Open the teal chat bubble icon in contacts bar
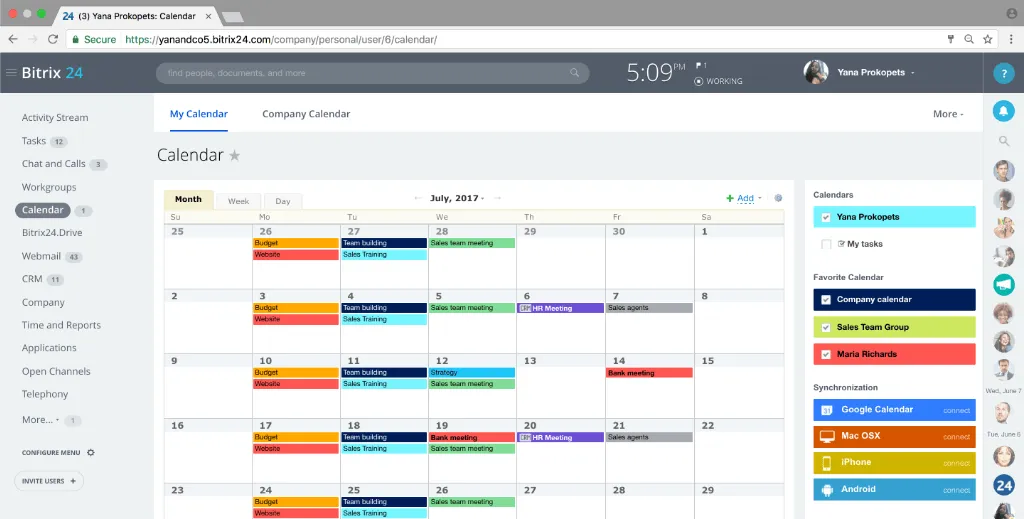 pos(1004,285)
